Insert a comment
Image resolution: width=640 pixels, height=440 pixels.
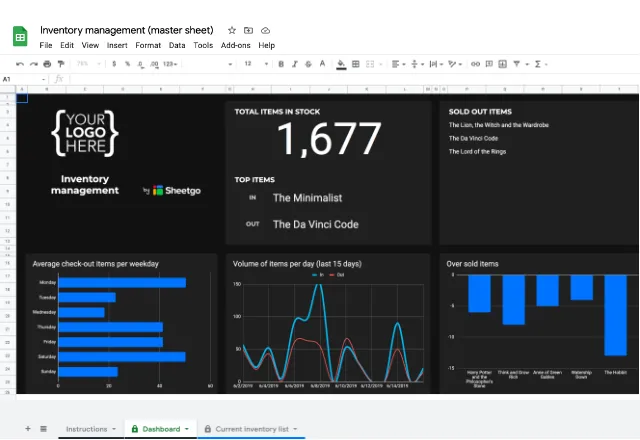point(489,64)
